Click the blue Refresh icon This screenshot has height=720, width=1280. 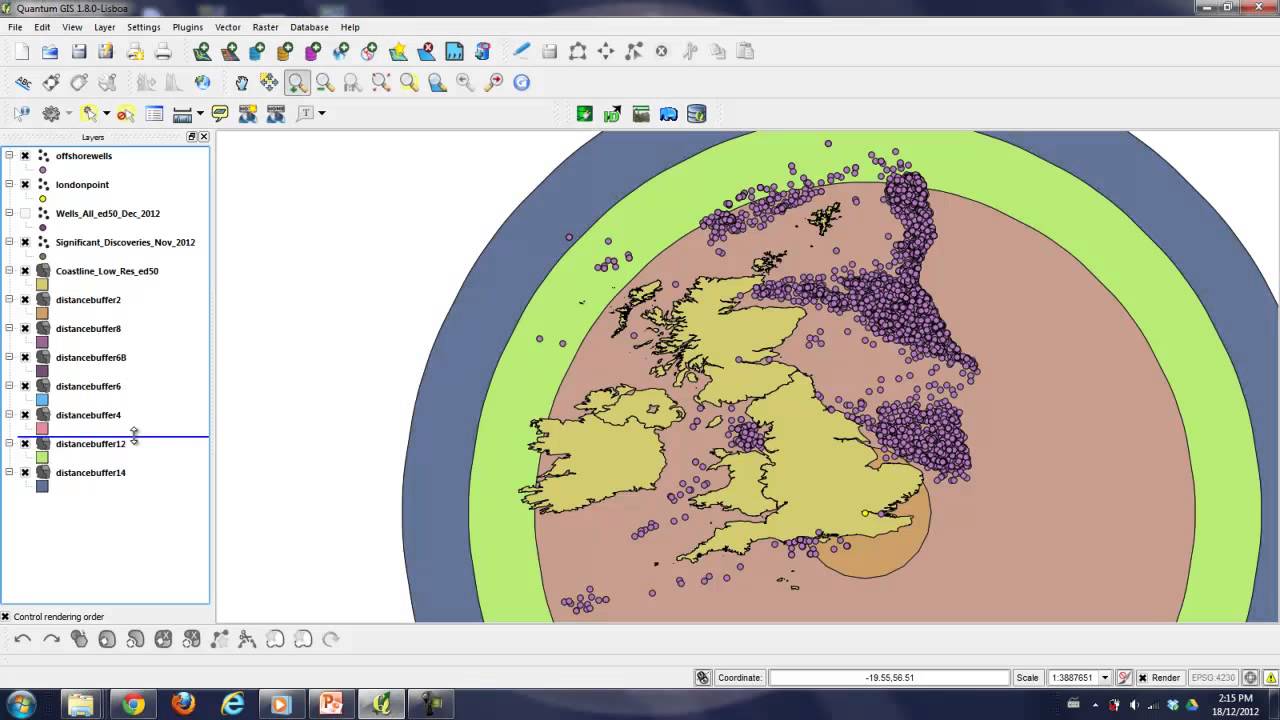click(521, 83)
